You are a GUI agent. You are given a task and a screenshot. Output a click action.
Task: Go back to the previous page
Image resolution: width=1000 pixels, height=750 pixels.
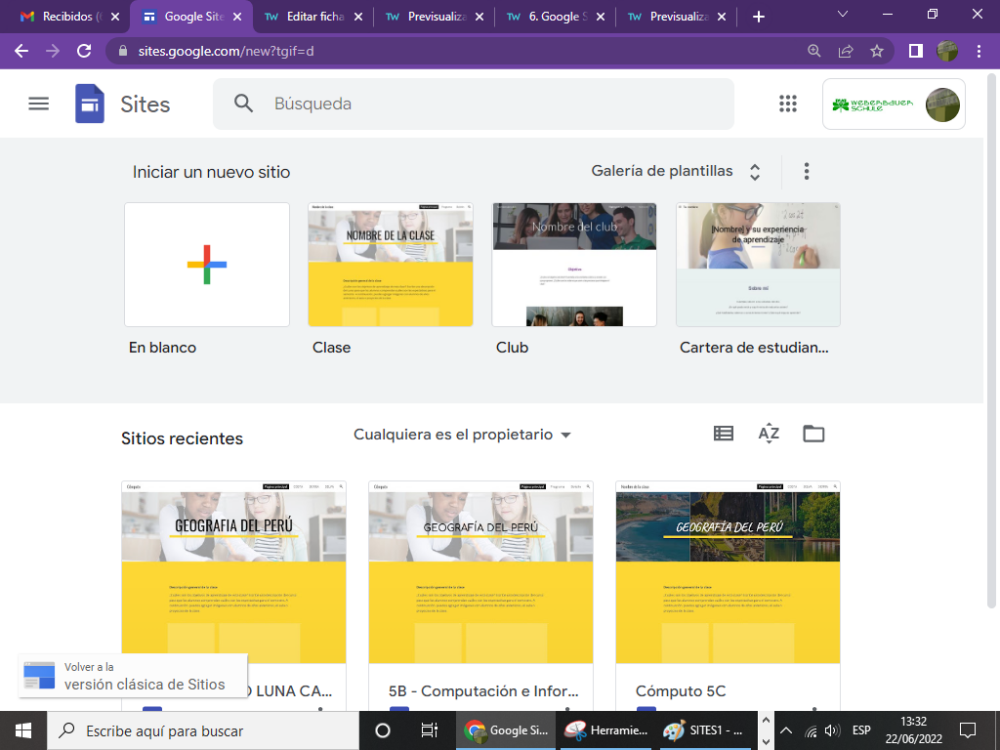(22, 51)
